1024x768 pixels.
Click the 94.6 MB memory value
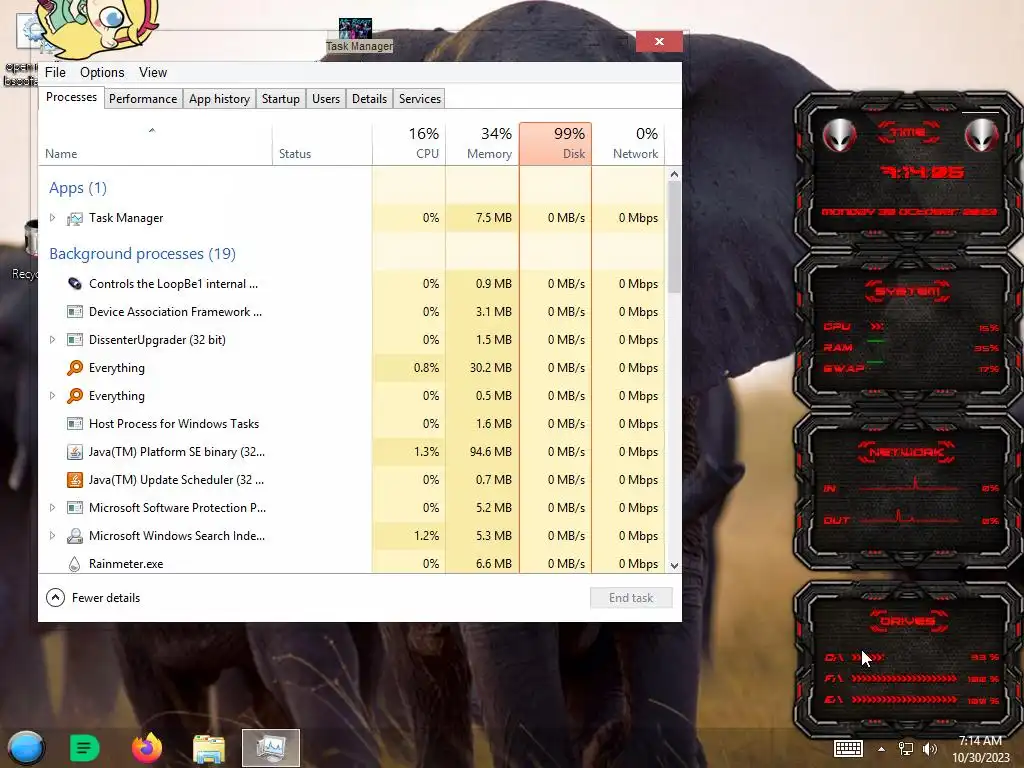point(490,452)
